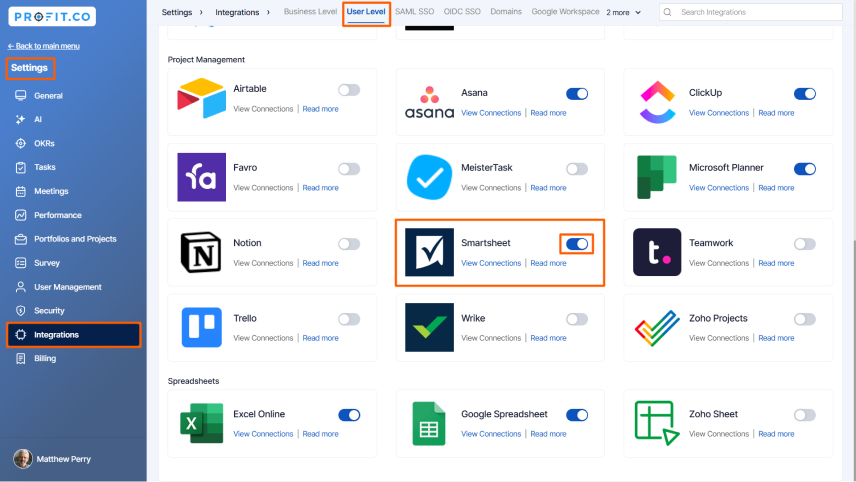Disable the Asana integration toggle
Viewport: 856px width, 482px height.
pos(577,94)
